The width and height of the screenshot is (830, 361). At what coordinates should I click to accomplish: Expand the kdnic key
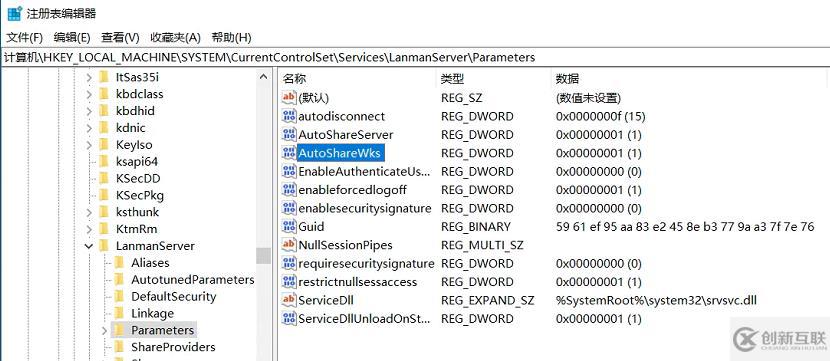coord(88,128)
